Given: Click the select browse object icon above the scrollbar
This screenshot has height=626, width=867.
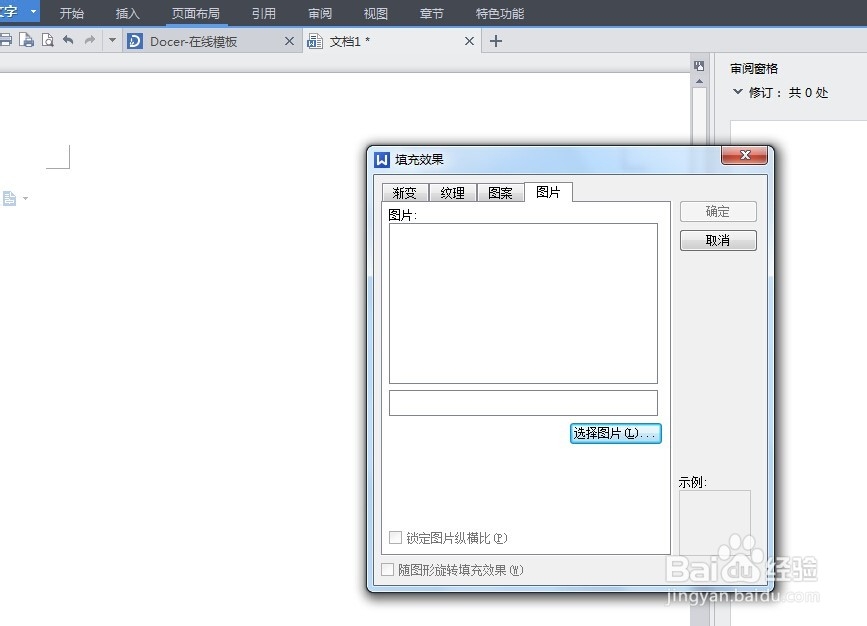Looking at the screenshot, I should point(698,66).
